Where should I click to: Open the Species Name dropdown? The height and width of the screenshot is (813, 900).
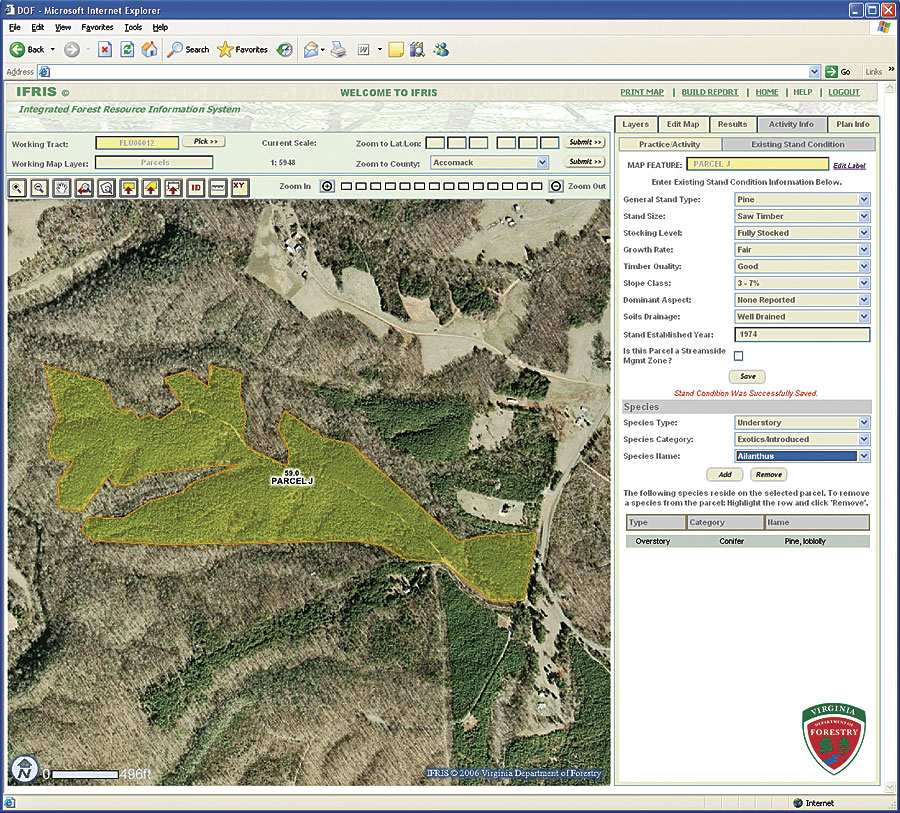coord(864,456)
